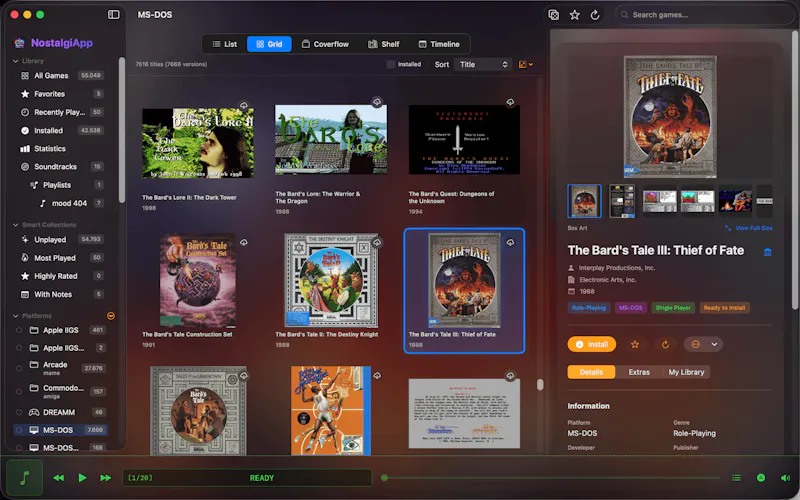Image resolution: width=800 pixels, height=500 pixels.
Task: Select The Bard's Tale Construction Set cover
Action: pos(198,281)
